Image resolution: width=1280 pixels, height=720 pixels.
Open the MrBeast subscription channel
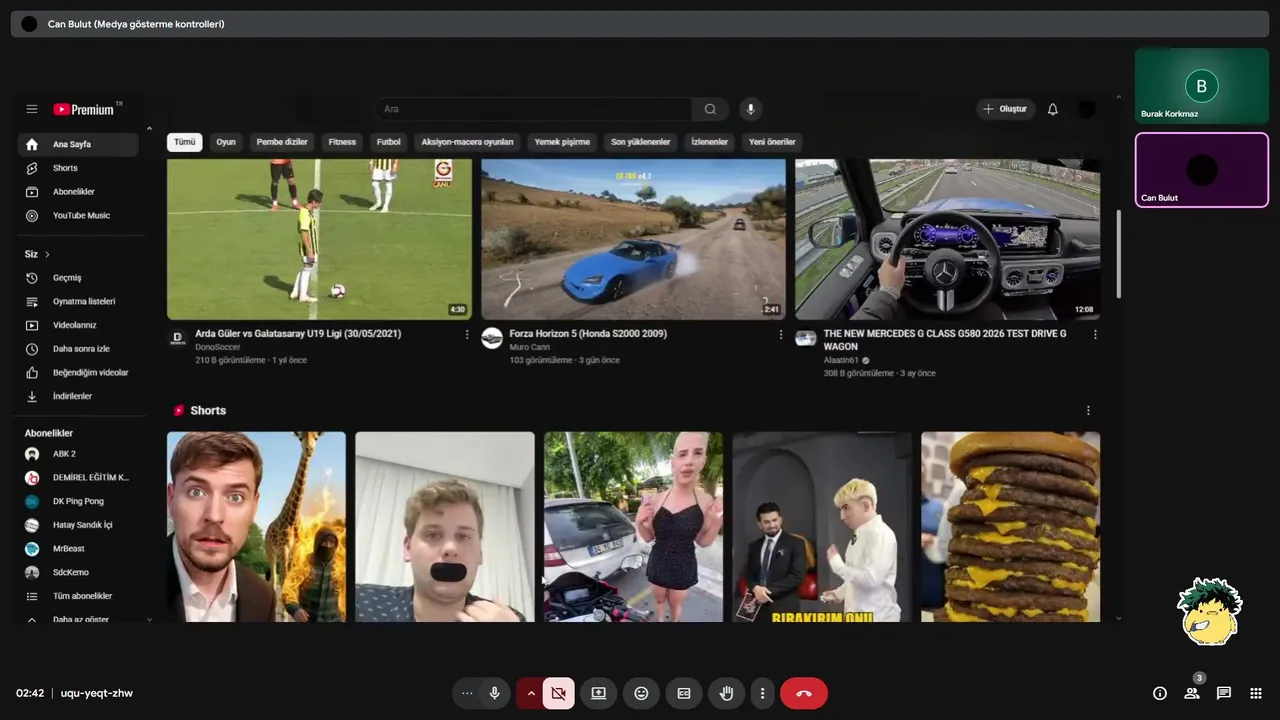click(x=78, y=549)
